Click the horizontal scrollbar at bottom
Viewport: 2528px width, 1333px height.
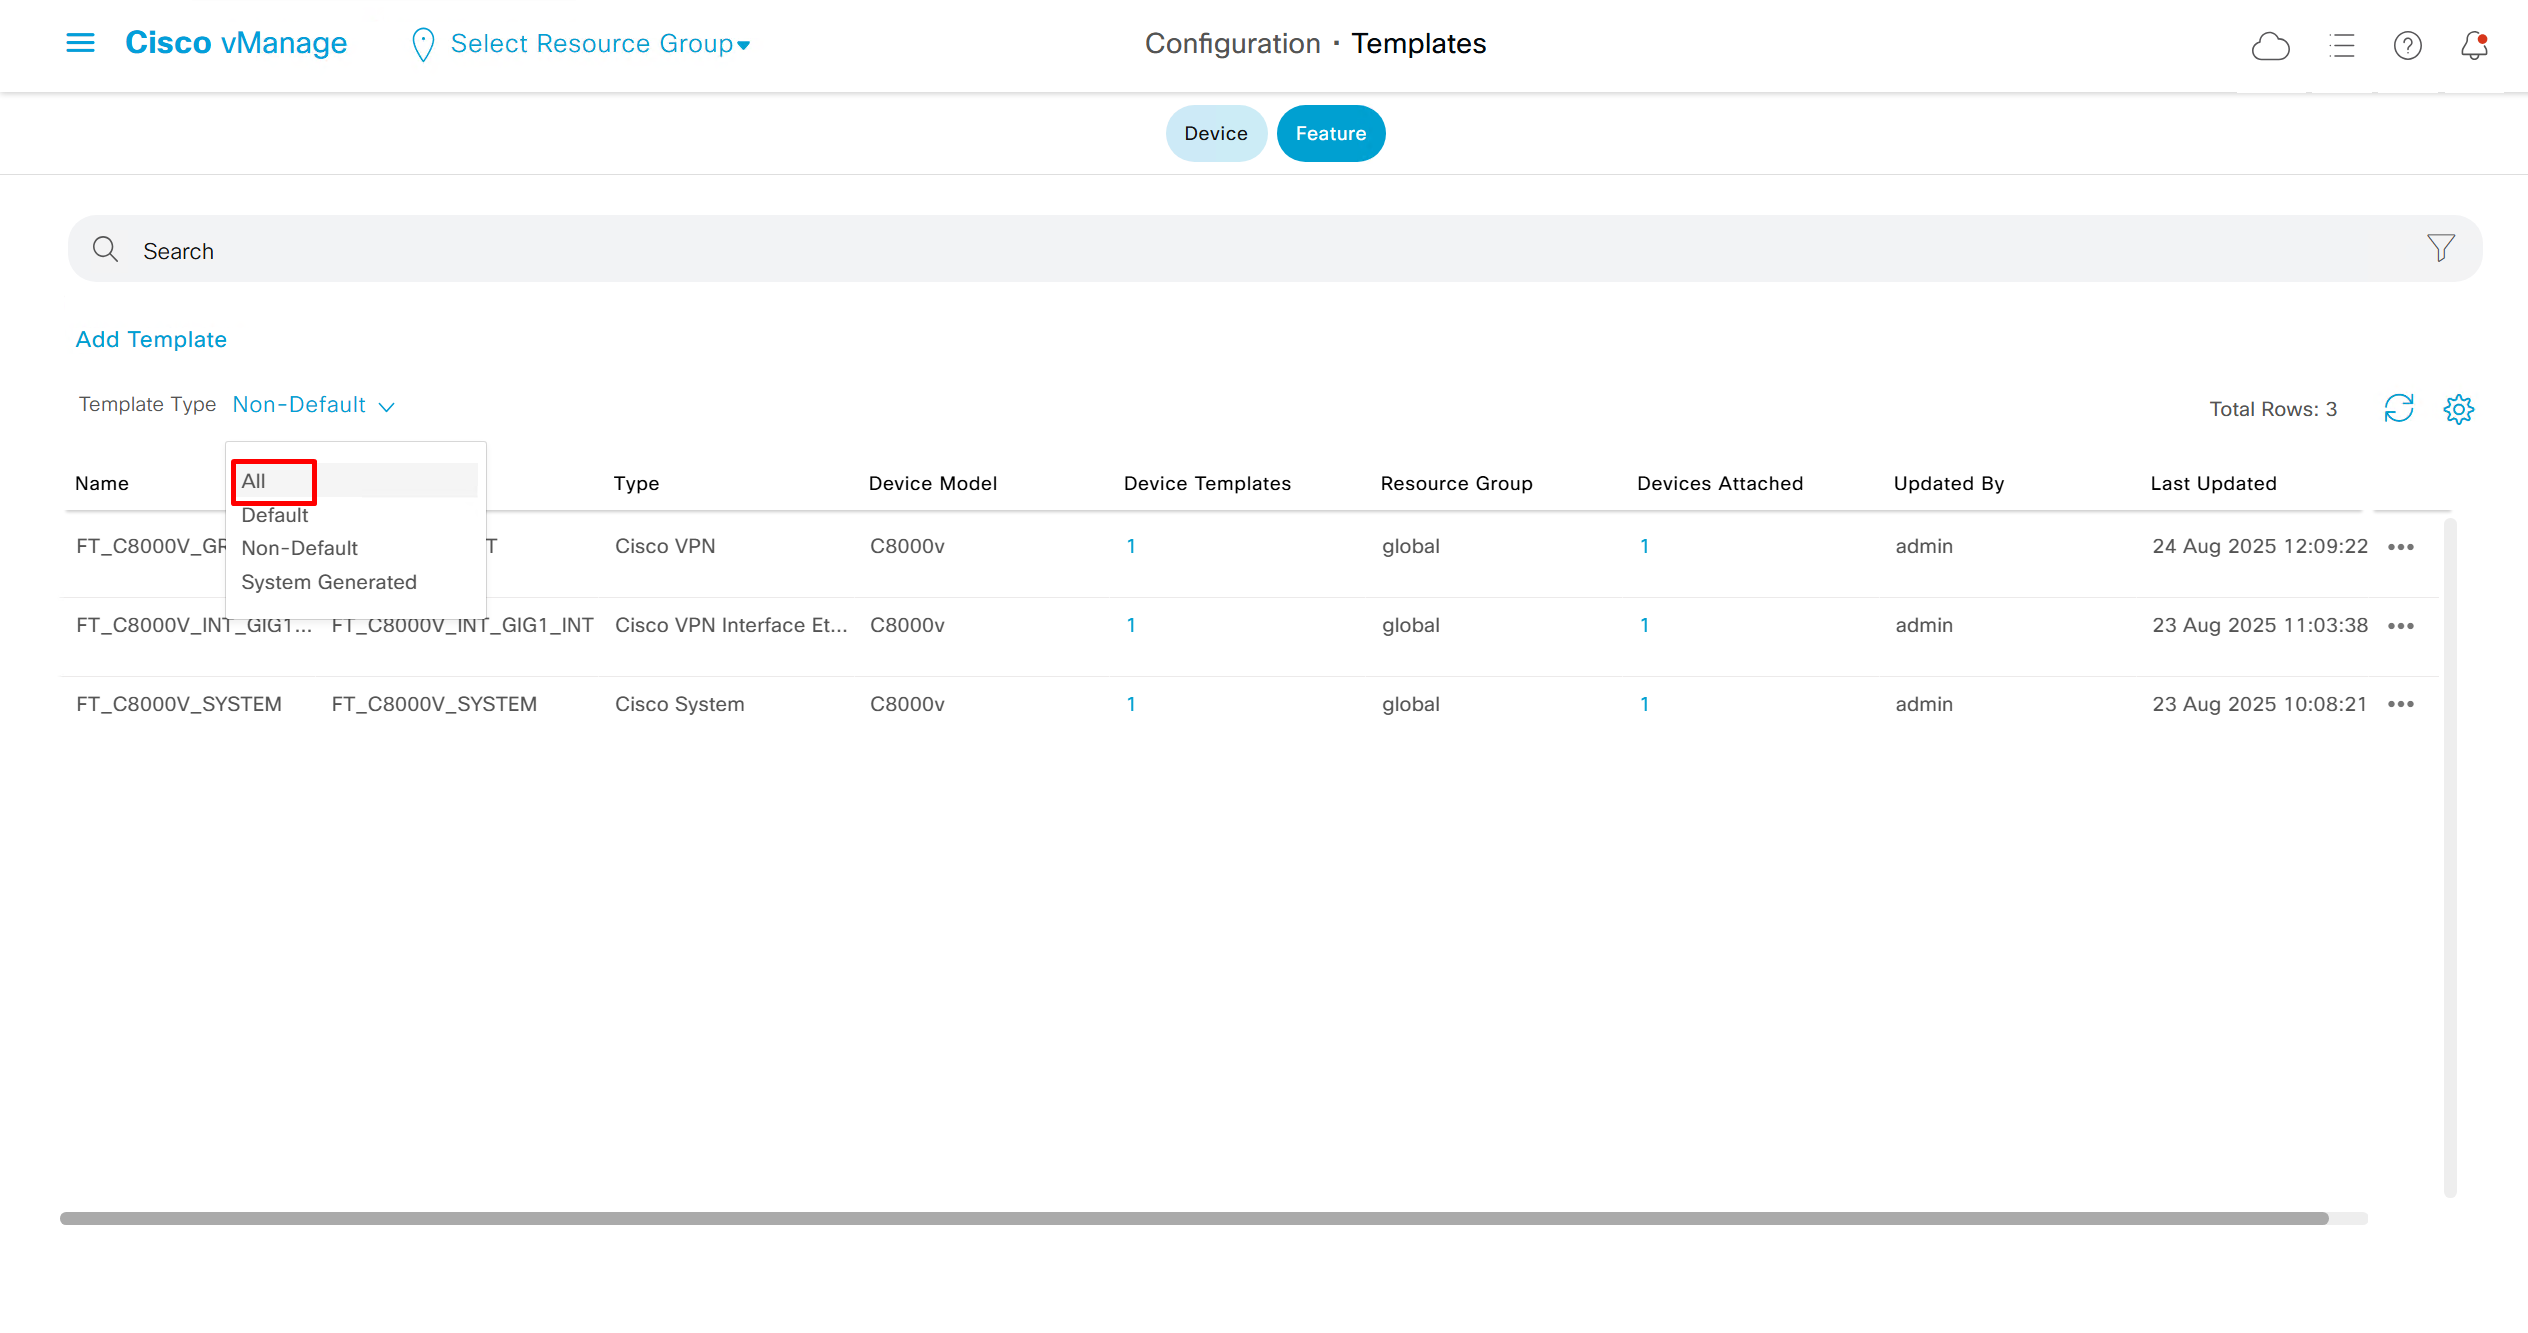point(1194,1218)
